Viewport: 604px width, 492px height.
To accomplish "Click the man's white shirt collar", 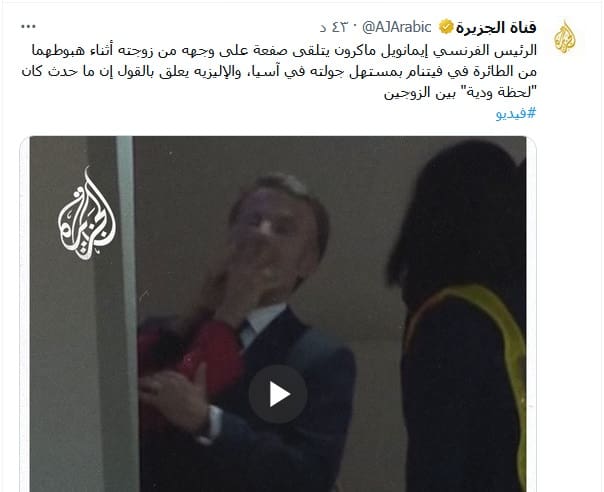I will (264, 322).
